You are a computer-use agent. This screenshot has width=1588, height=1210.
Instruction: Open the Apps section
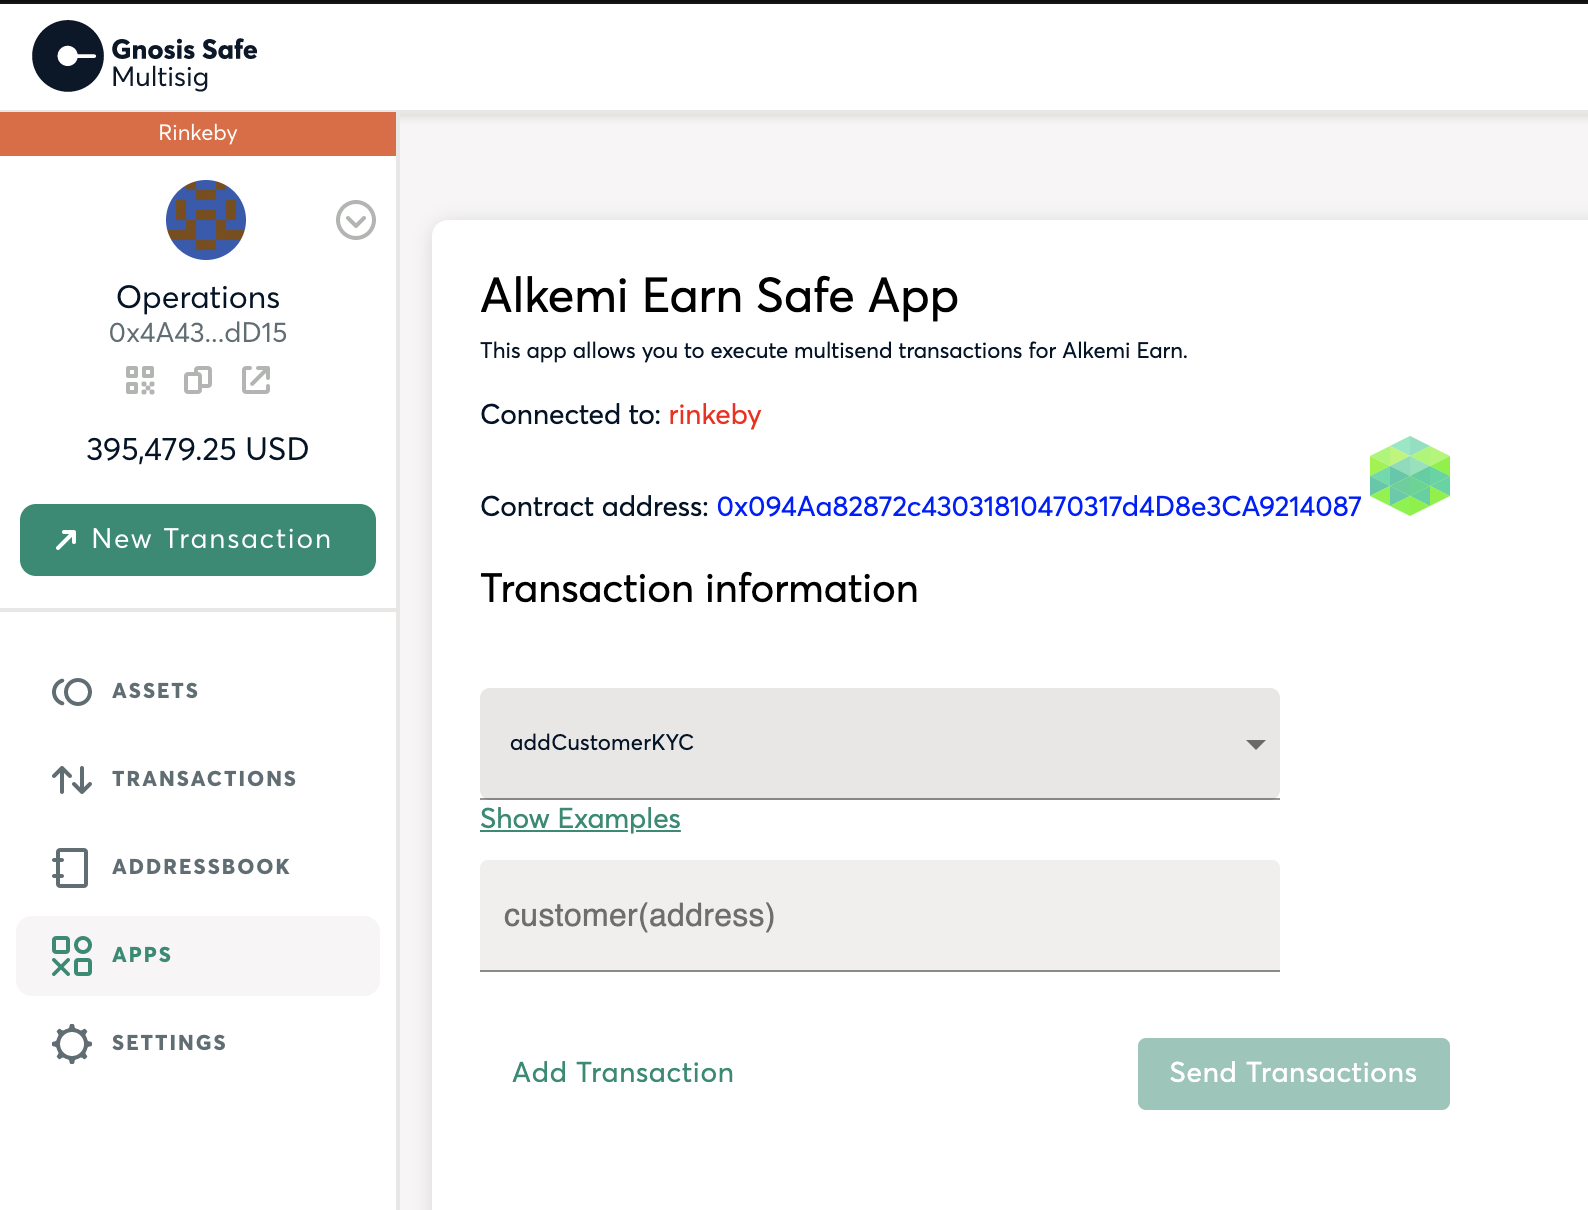(198, 955)
